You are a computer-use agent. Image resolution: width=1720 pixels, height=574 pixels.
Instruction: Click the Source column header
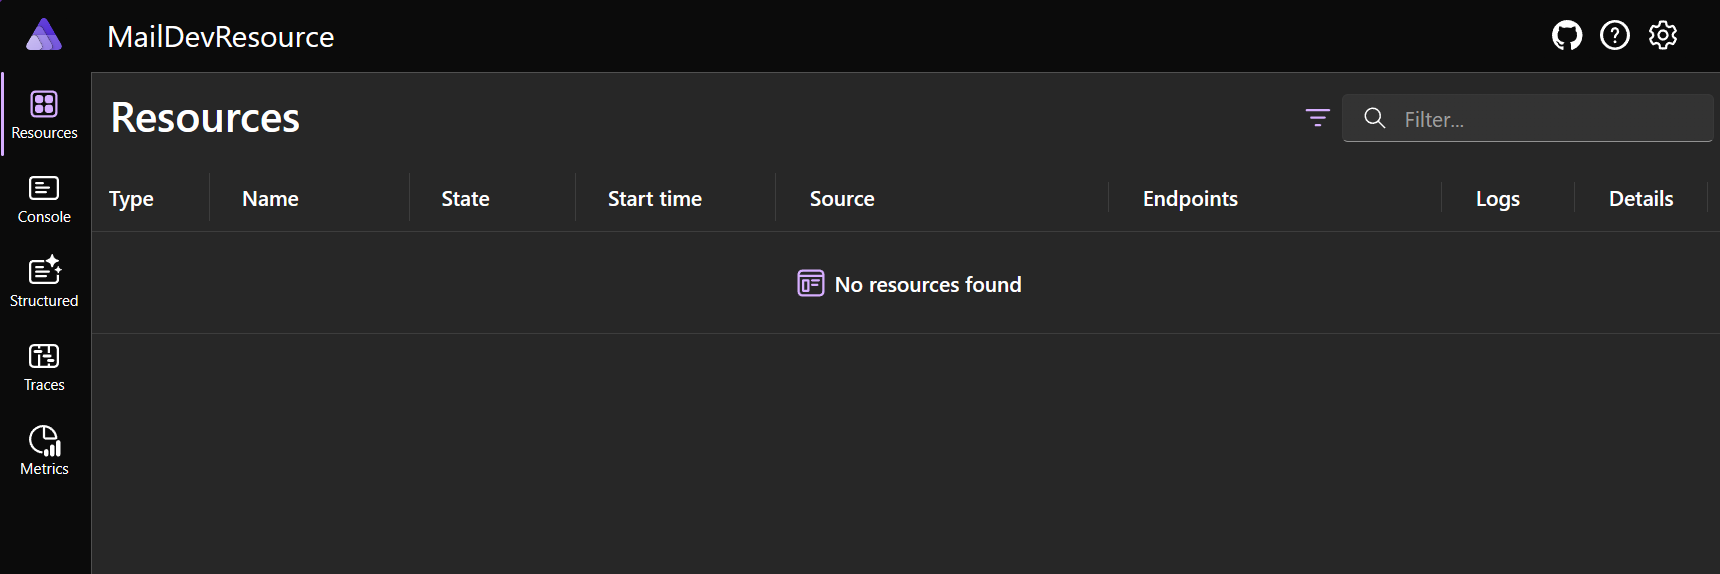click(x=842, y=199)
